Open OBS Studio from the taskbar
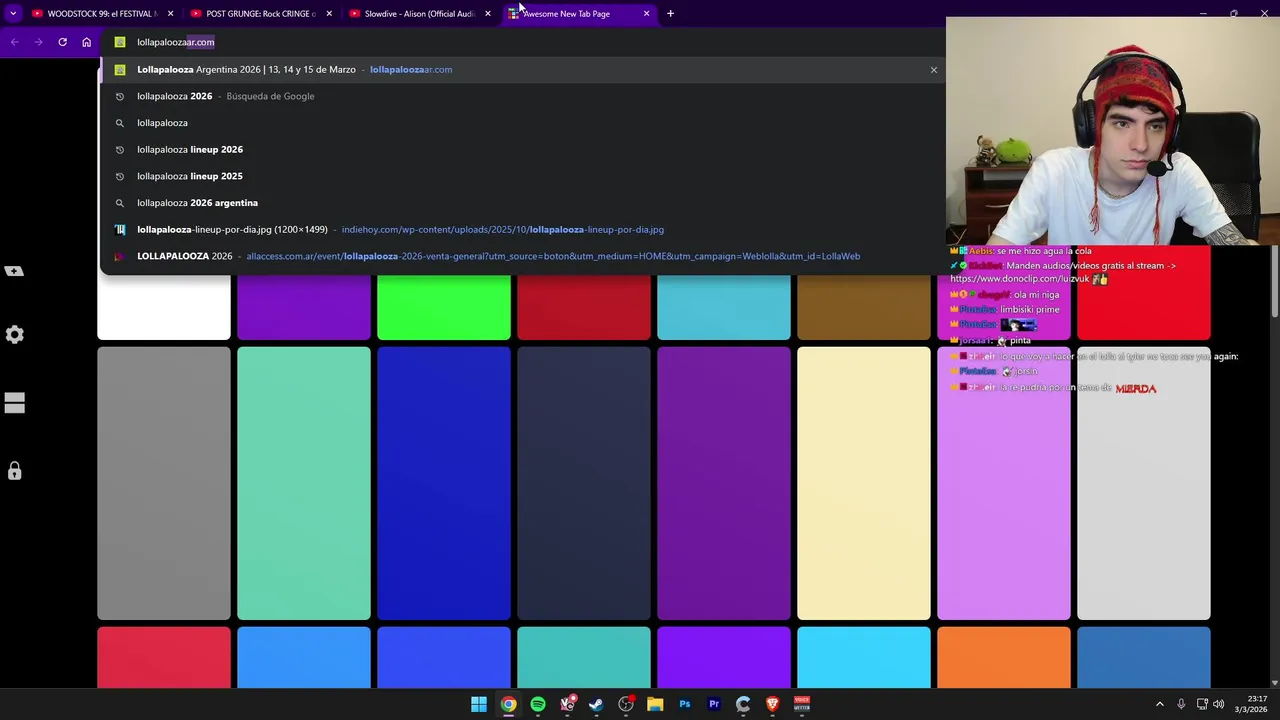The height and width of the screenshot is (720, 1280). coord(626,704)
